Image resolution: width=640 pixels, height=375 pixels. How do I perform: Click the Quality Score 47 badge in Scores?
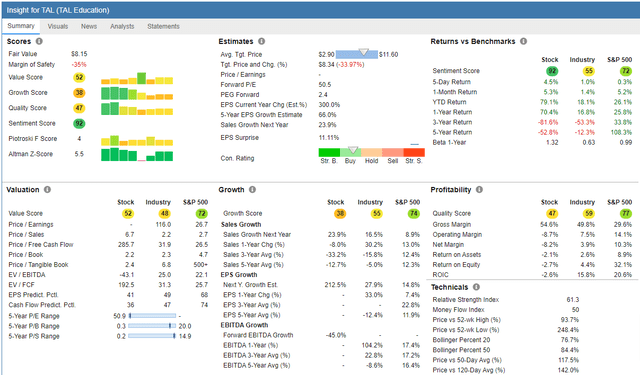[x=79, y=108]
